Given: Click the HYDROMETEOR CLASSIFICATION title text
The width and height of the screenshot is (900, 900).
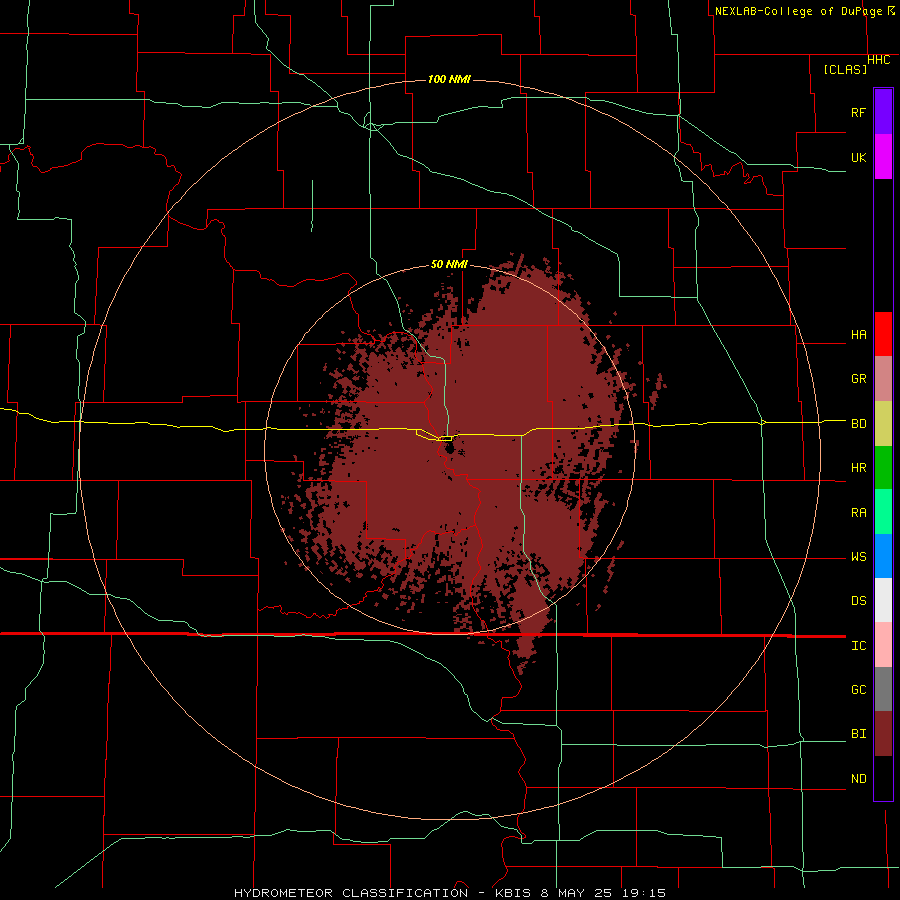Looking at the screenshot, I should 351,893.
